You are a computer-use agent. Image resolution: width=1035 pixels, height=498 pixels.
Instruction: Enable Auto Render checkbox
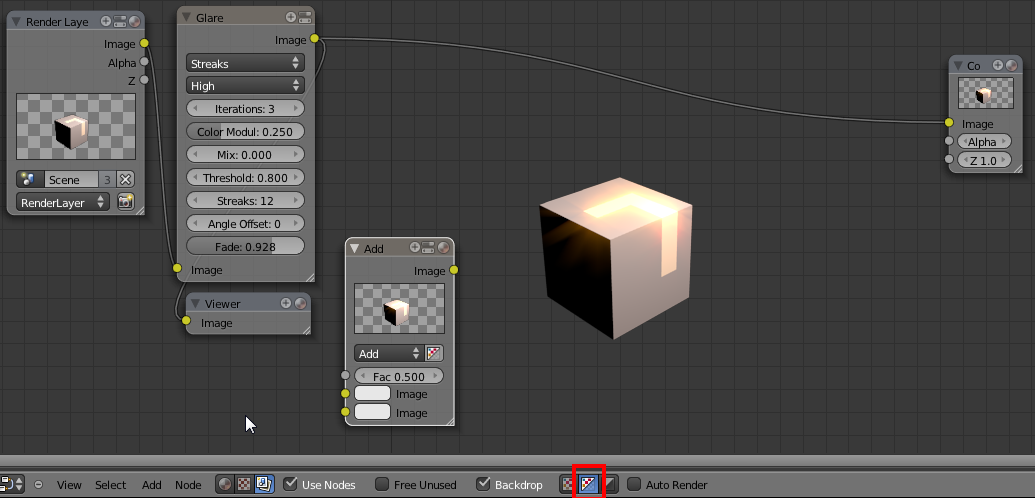(x=634, y=484)
